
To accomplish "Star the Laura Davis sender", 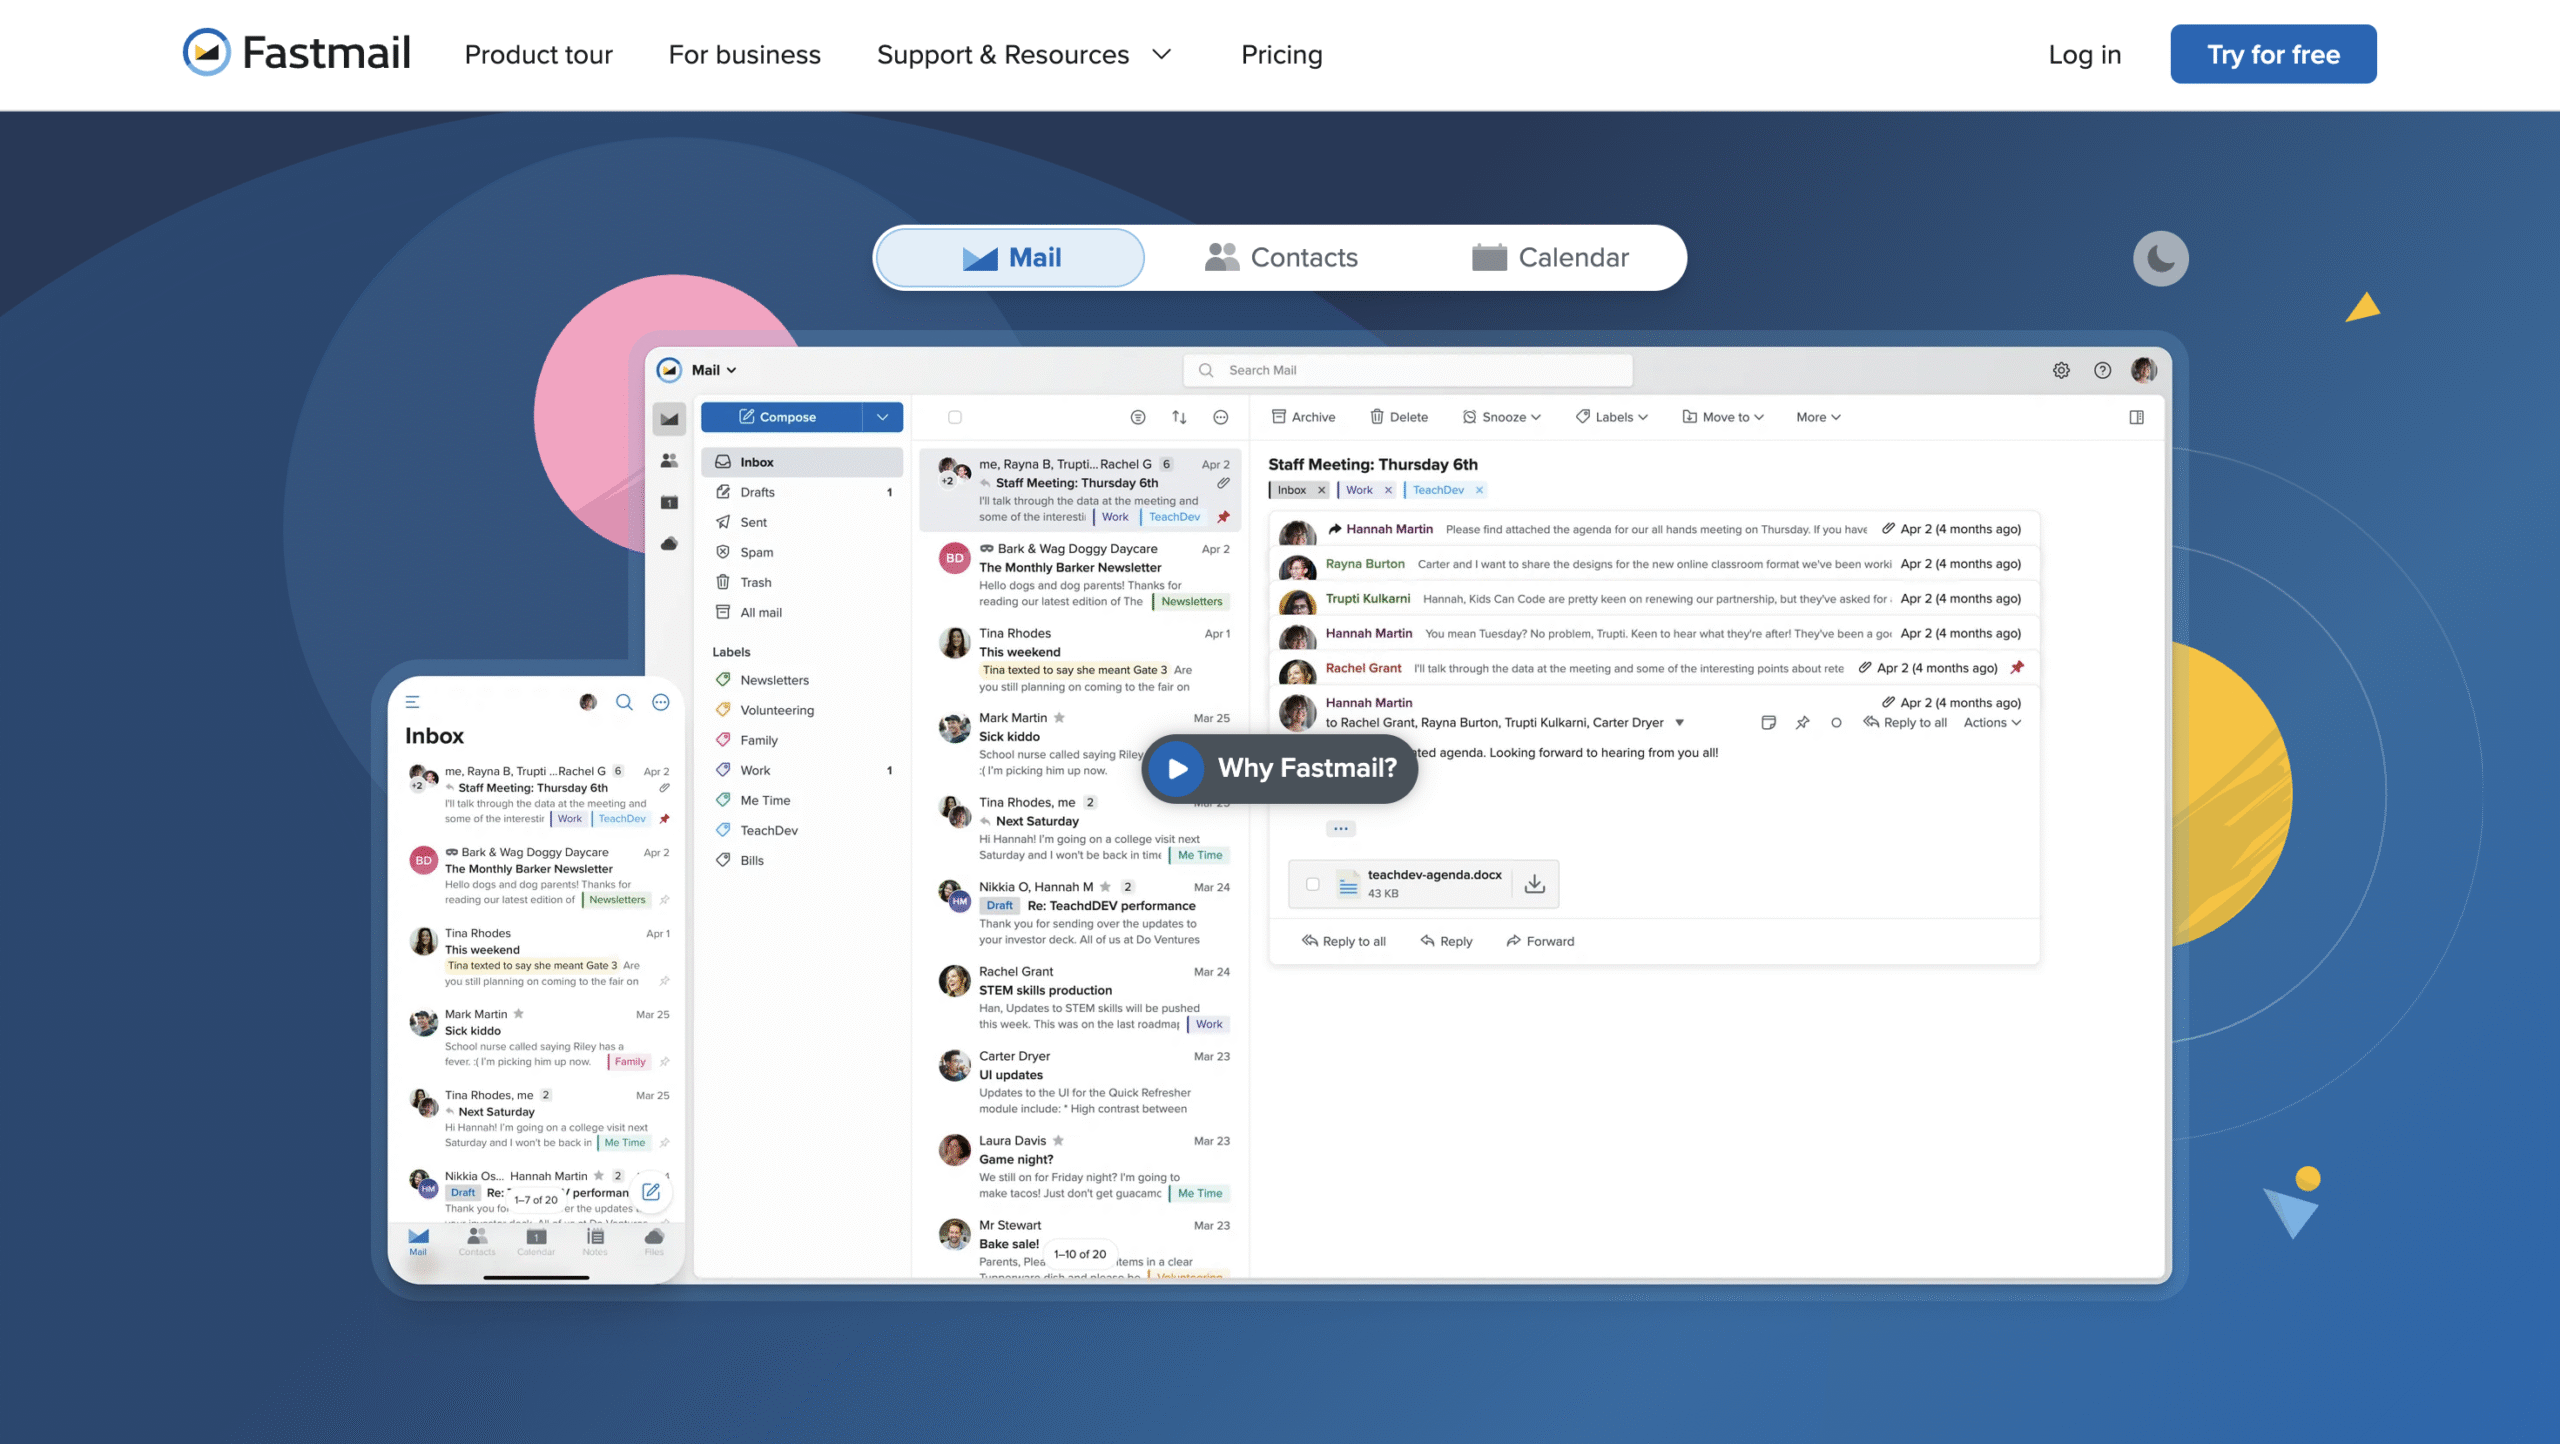I will pos(1058,1140).
